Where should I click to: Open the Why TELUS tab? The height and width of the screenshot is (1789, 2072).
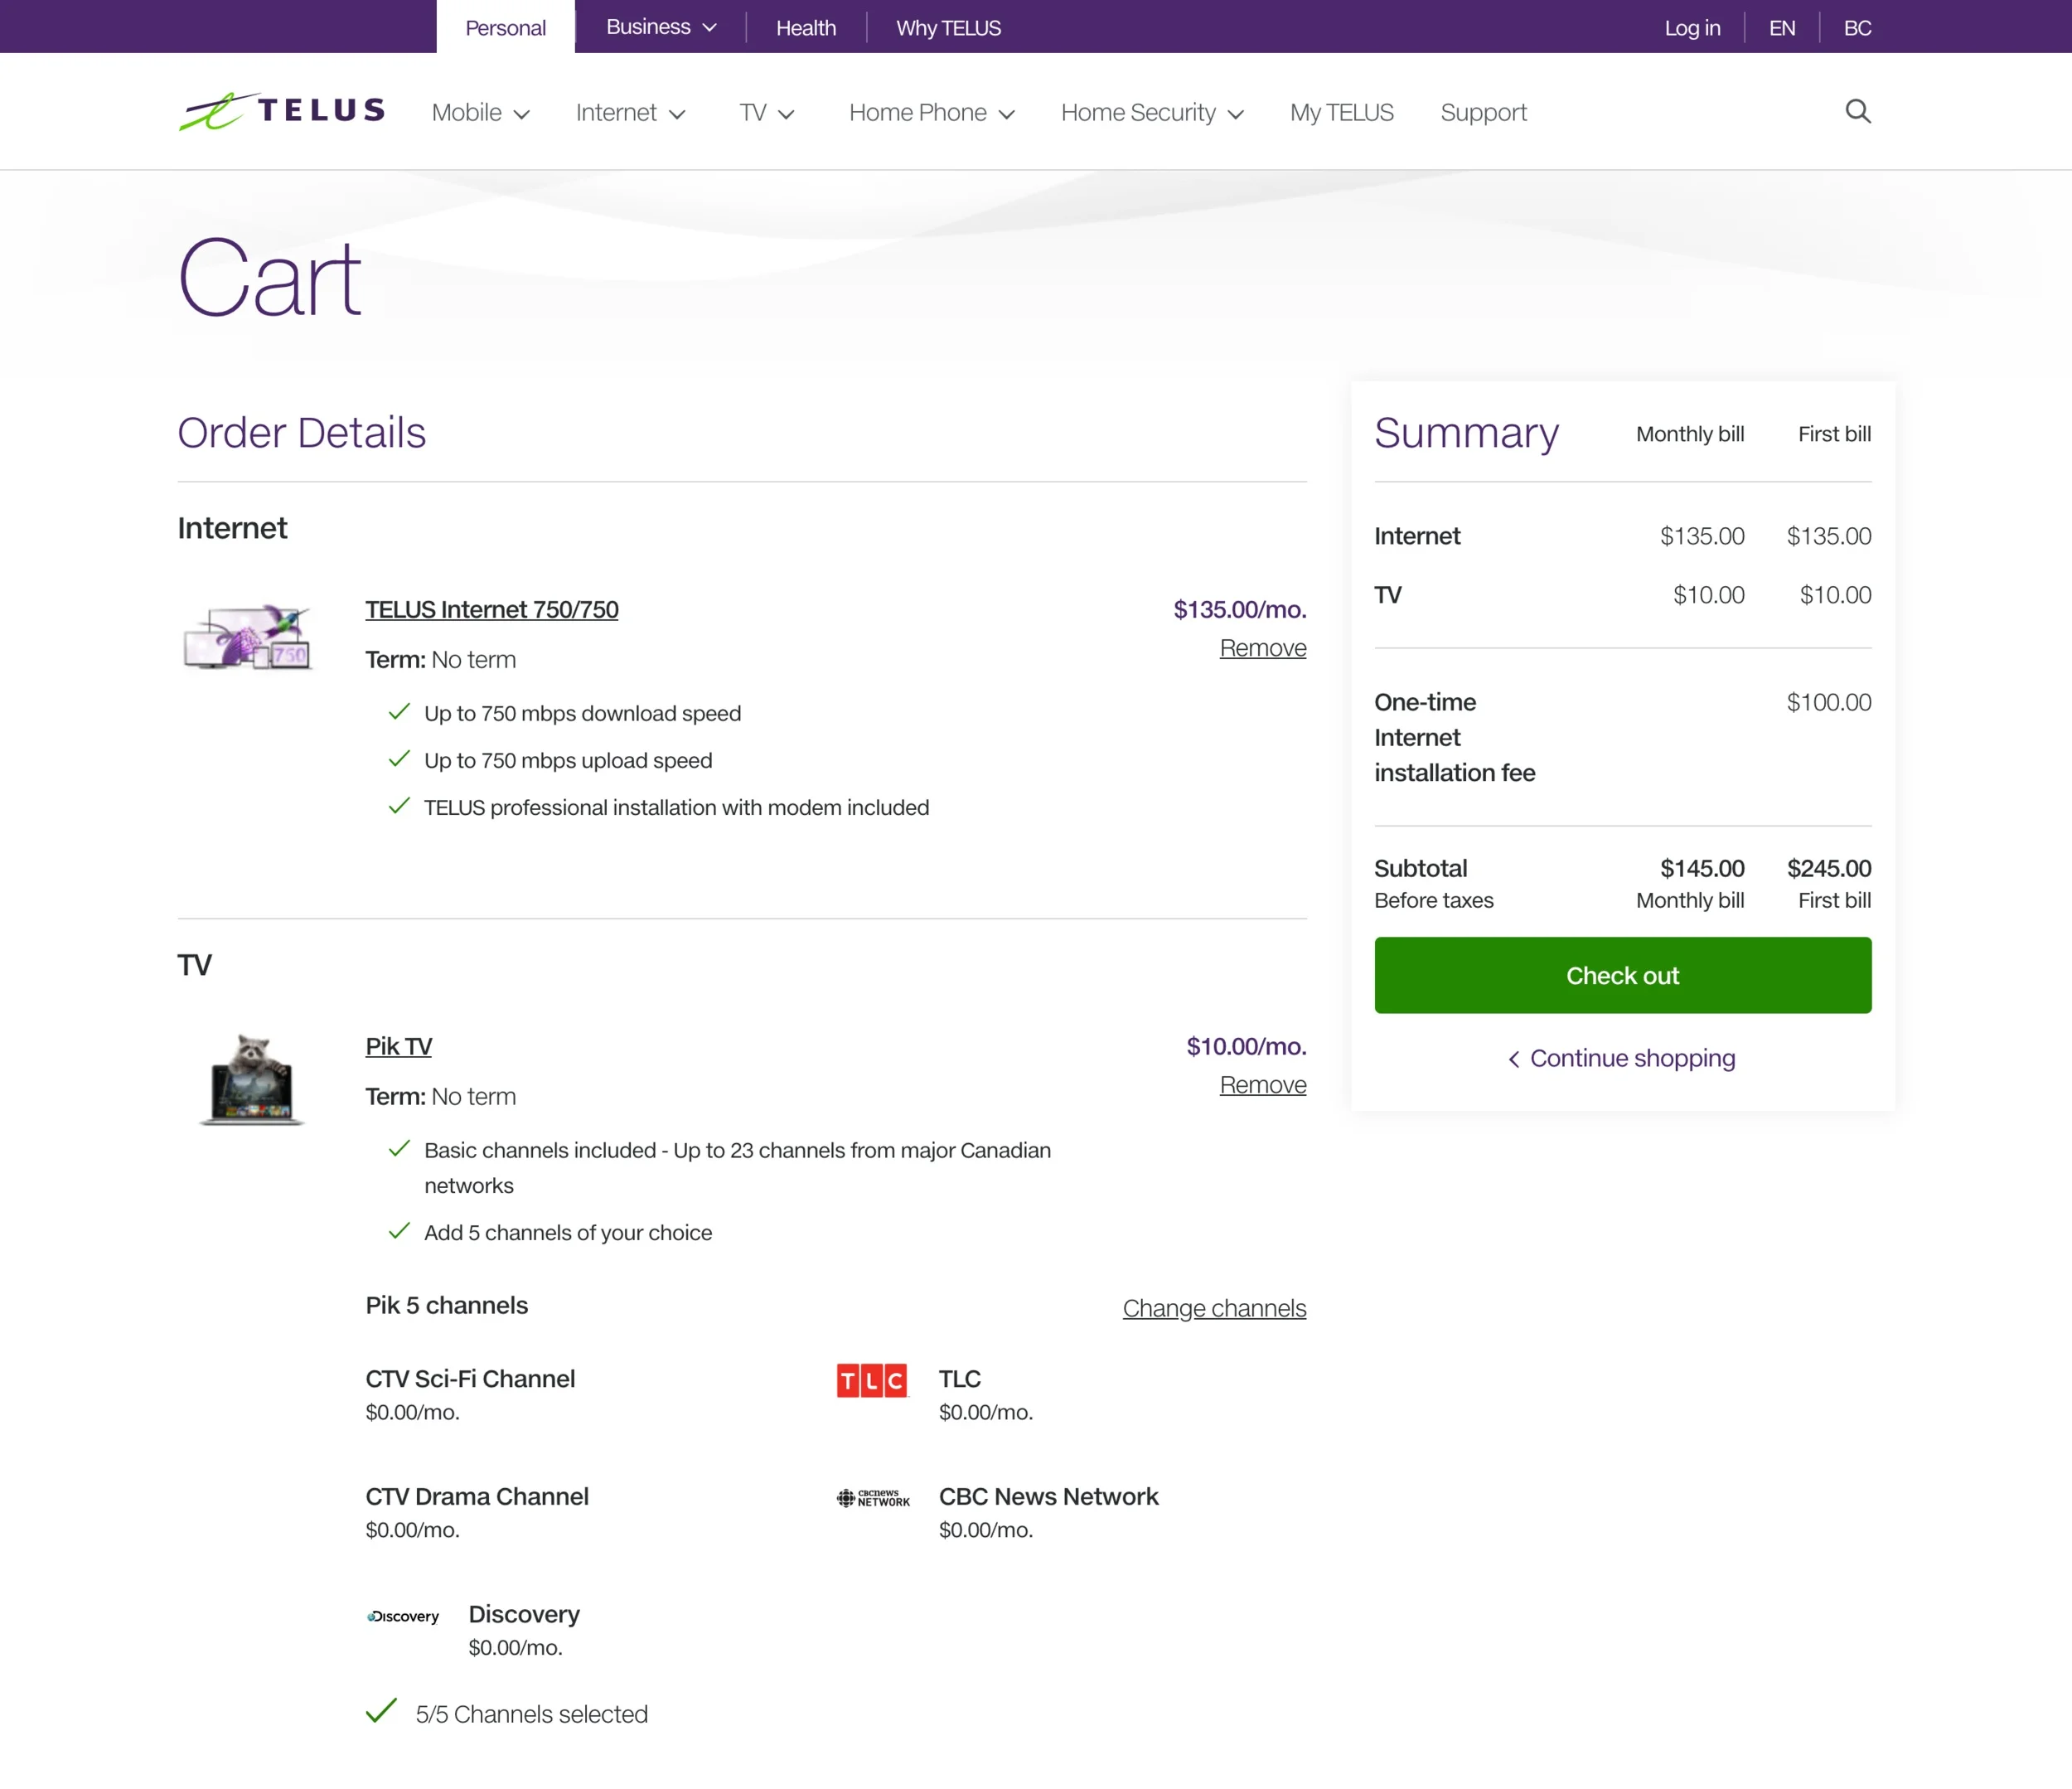(948, 28)
